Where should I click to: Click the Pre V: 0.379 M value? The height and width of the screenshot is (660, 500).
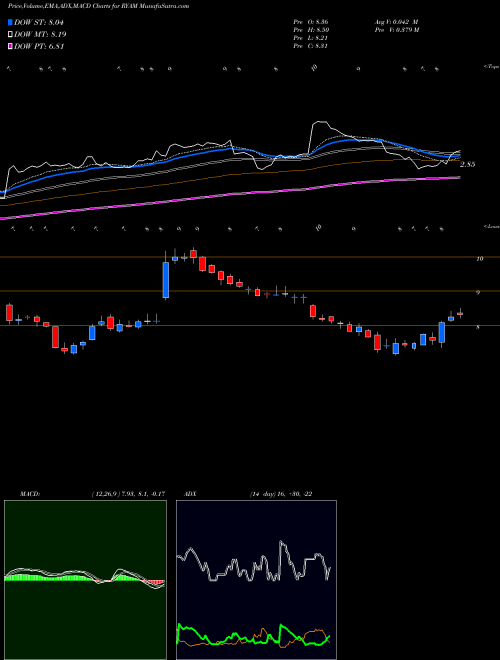click(396, 30)
